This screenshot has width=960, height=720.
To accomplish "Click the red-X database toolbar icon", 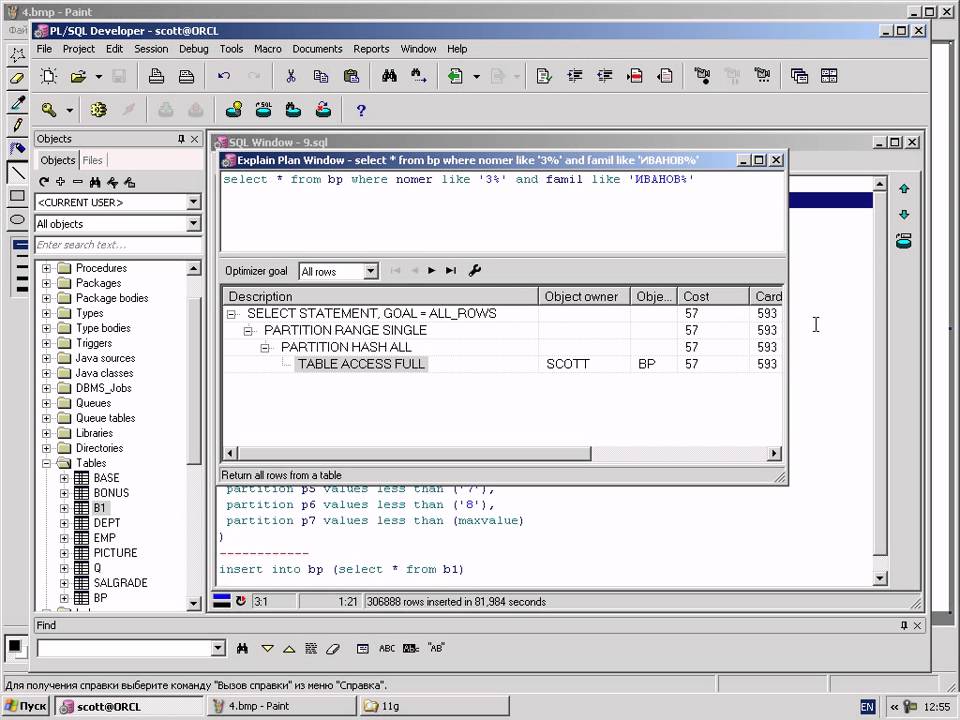I will (x=323, y=110).
